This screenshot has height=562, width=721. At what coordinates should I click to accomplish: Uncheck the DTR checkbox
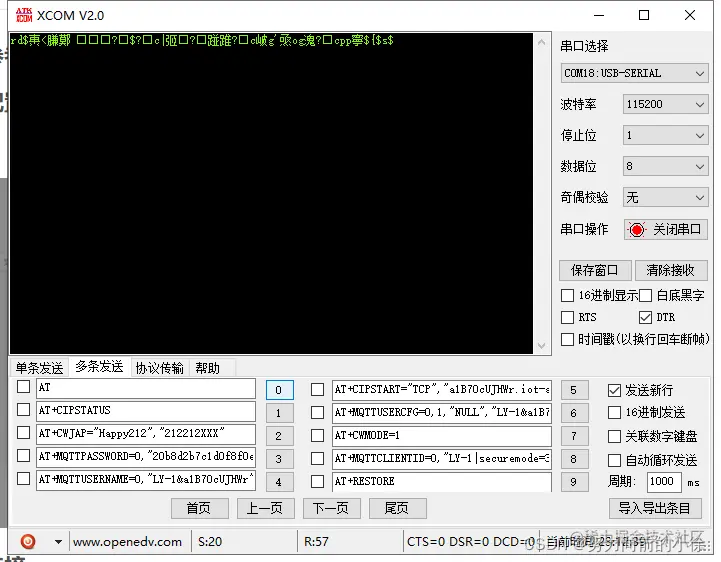pos(646,317)
